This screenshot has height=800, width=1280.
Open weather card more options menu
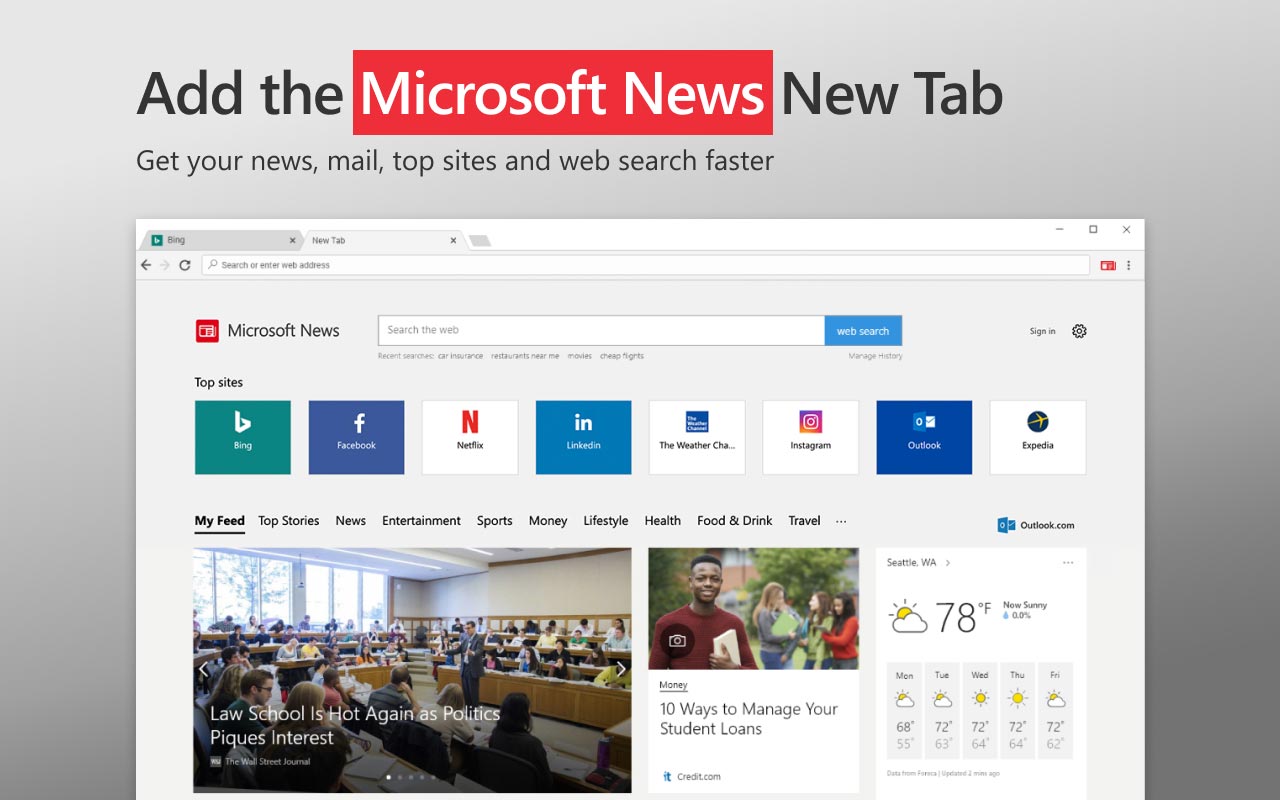coord(1068,563)
